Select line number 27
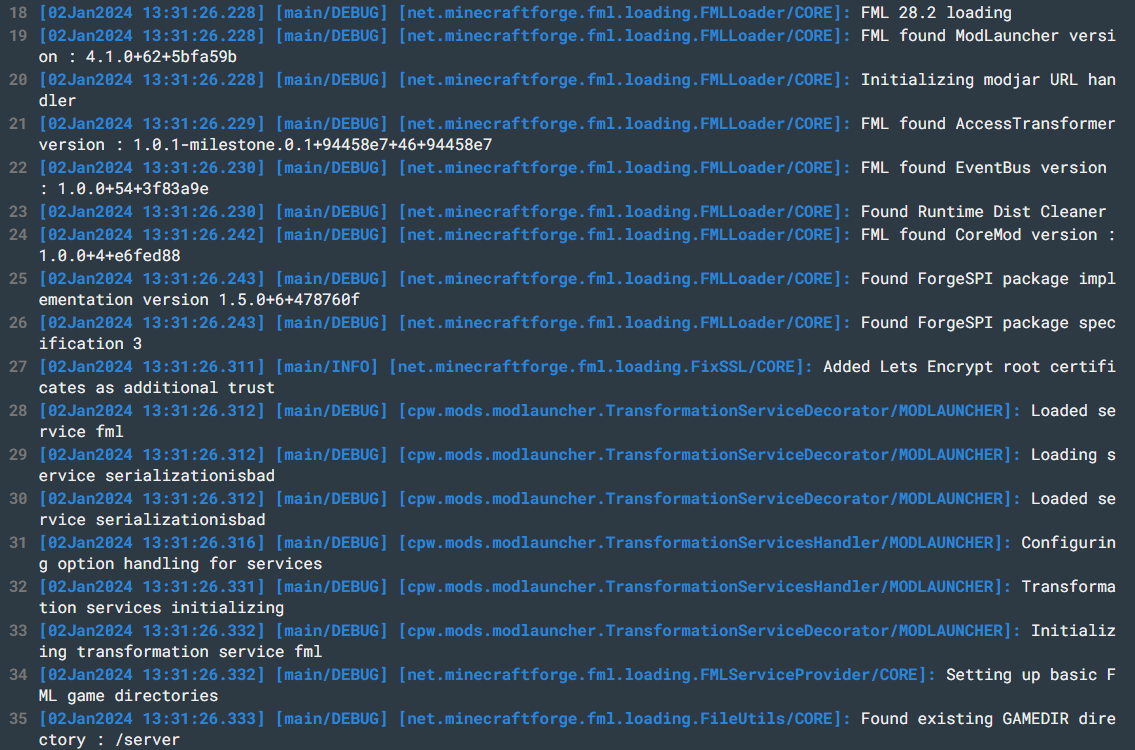Viewport: 1135px width, 750px height. pyautogui.click(x=18, y=367)
